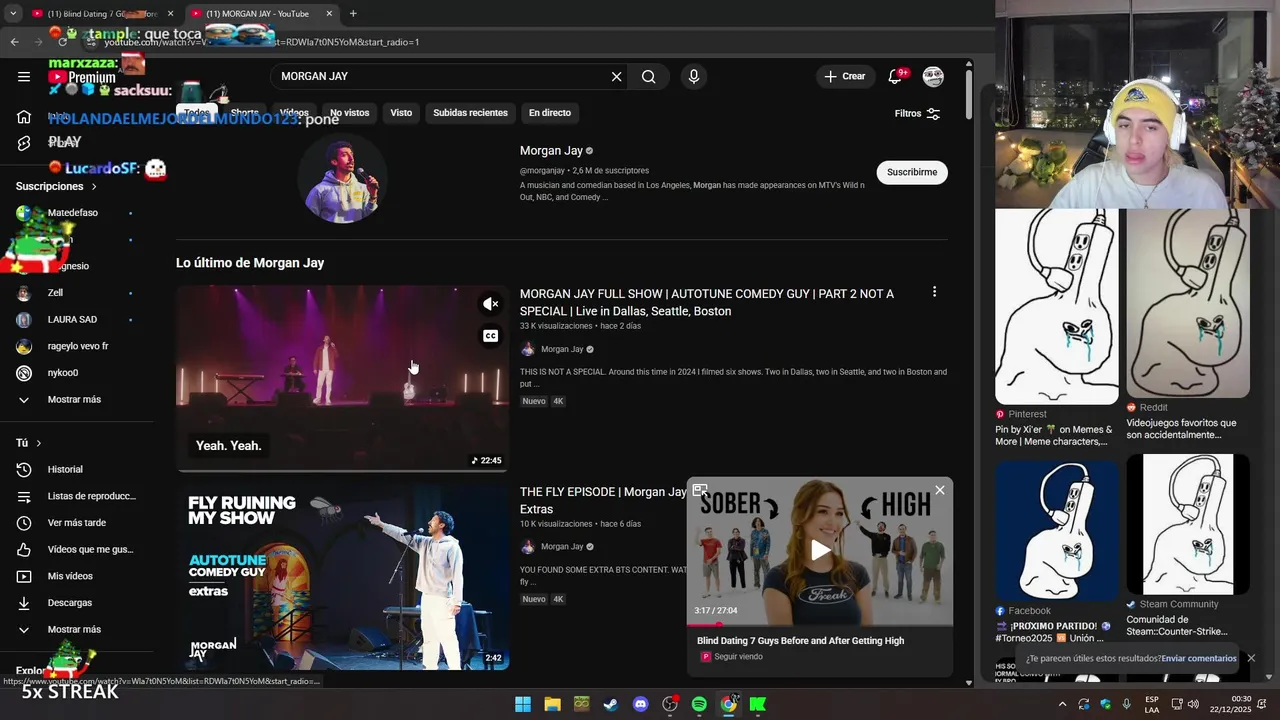Image resolution: width=1280 pixels, height=720 pixels.
Task: Open Ver más tarde
Action: [x=77, y=523]
